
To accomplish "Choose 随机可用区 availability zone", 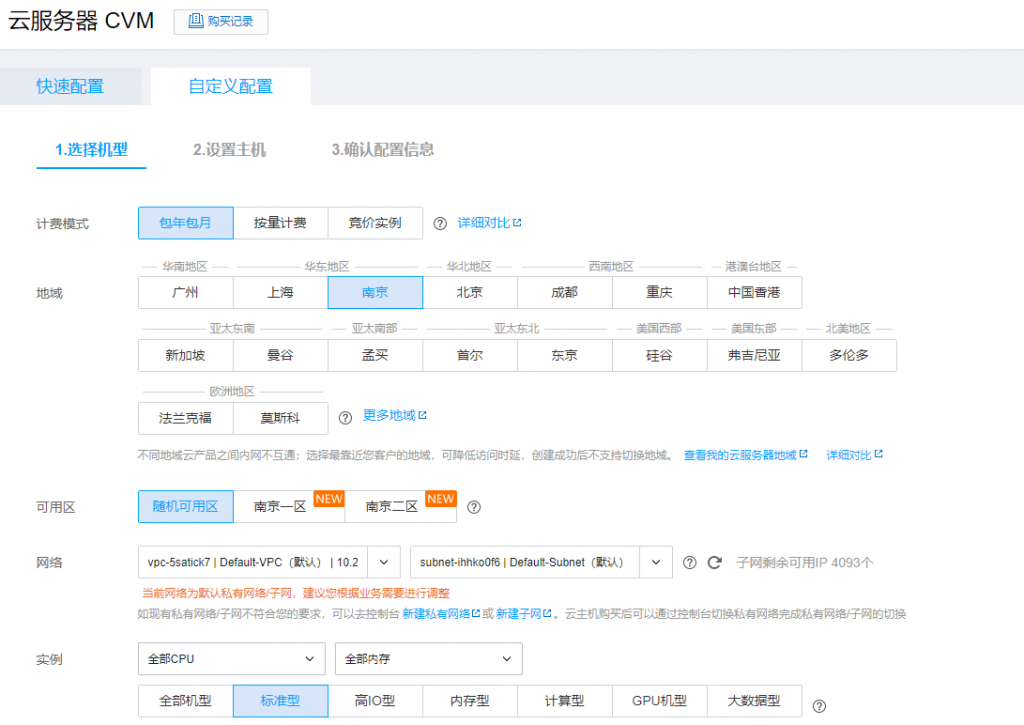I will [185, 507].
